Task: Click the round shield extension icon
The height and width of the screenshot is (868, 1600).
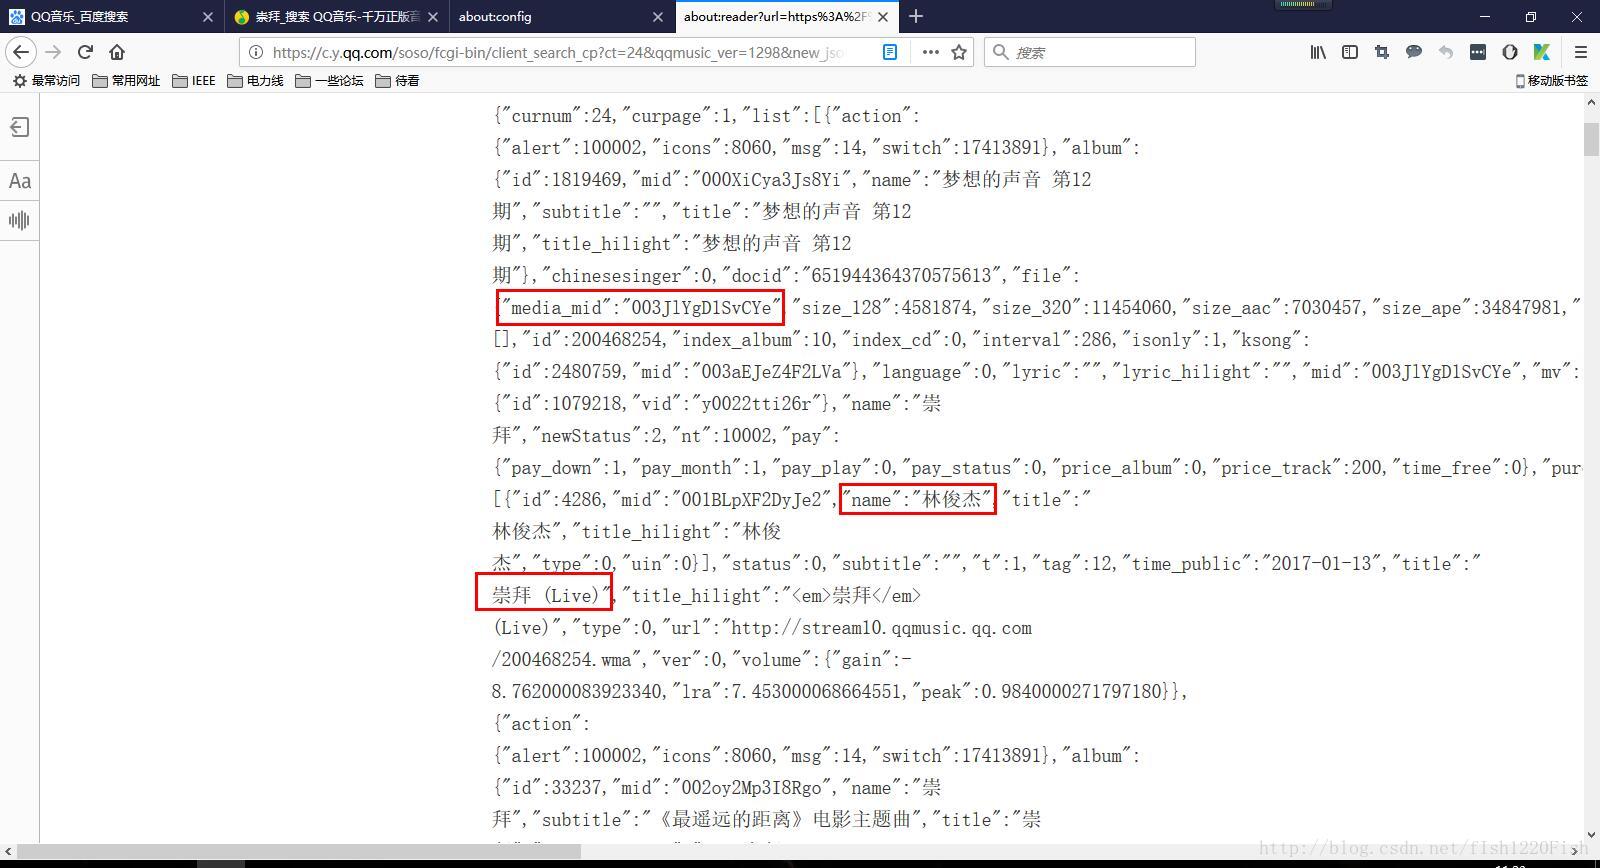Action: [1510, 52]
